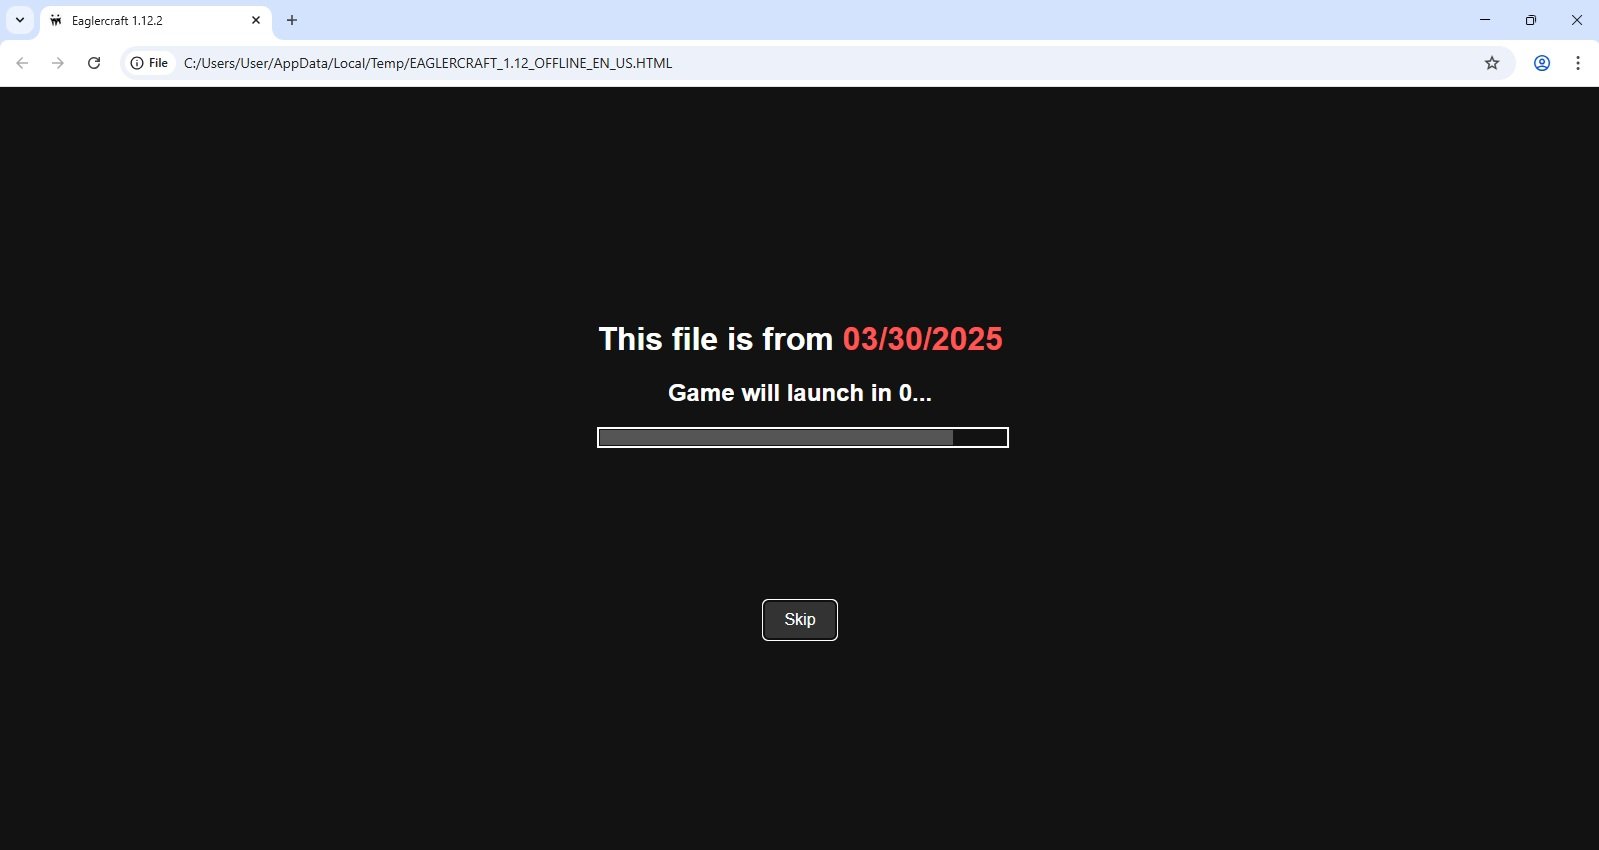View site information File icon
The width and height of the screenshot is (1599, 850).
pyautogui.click(x=149, y=63)
